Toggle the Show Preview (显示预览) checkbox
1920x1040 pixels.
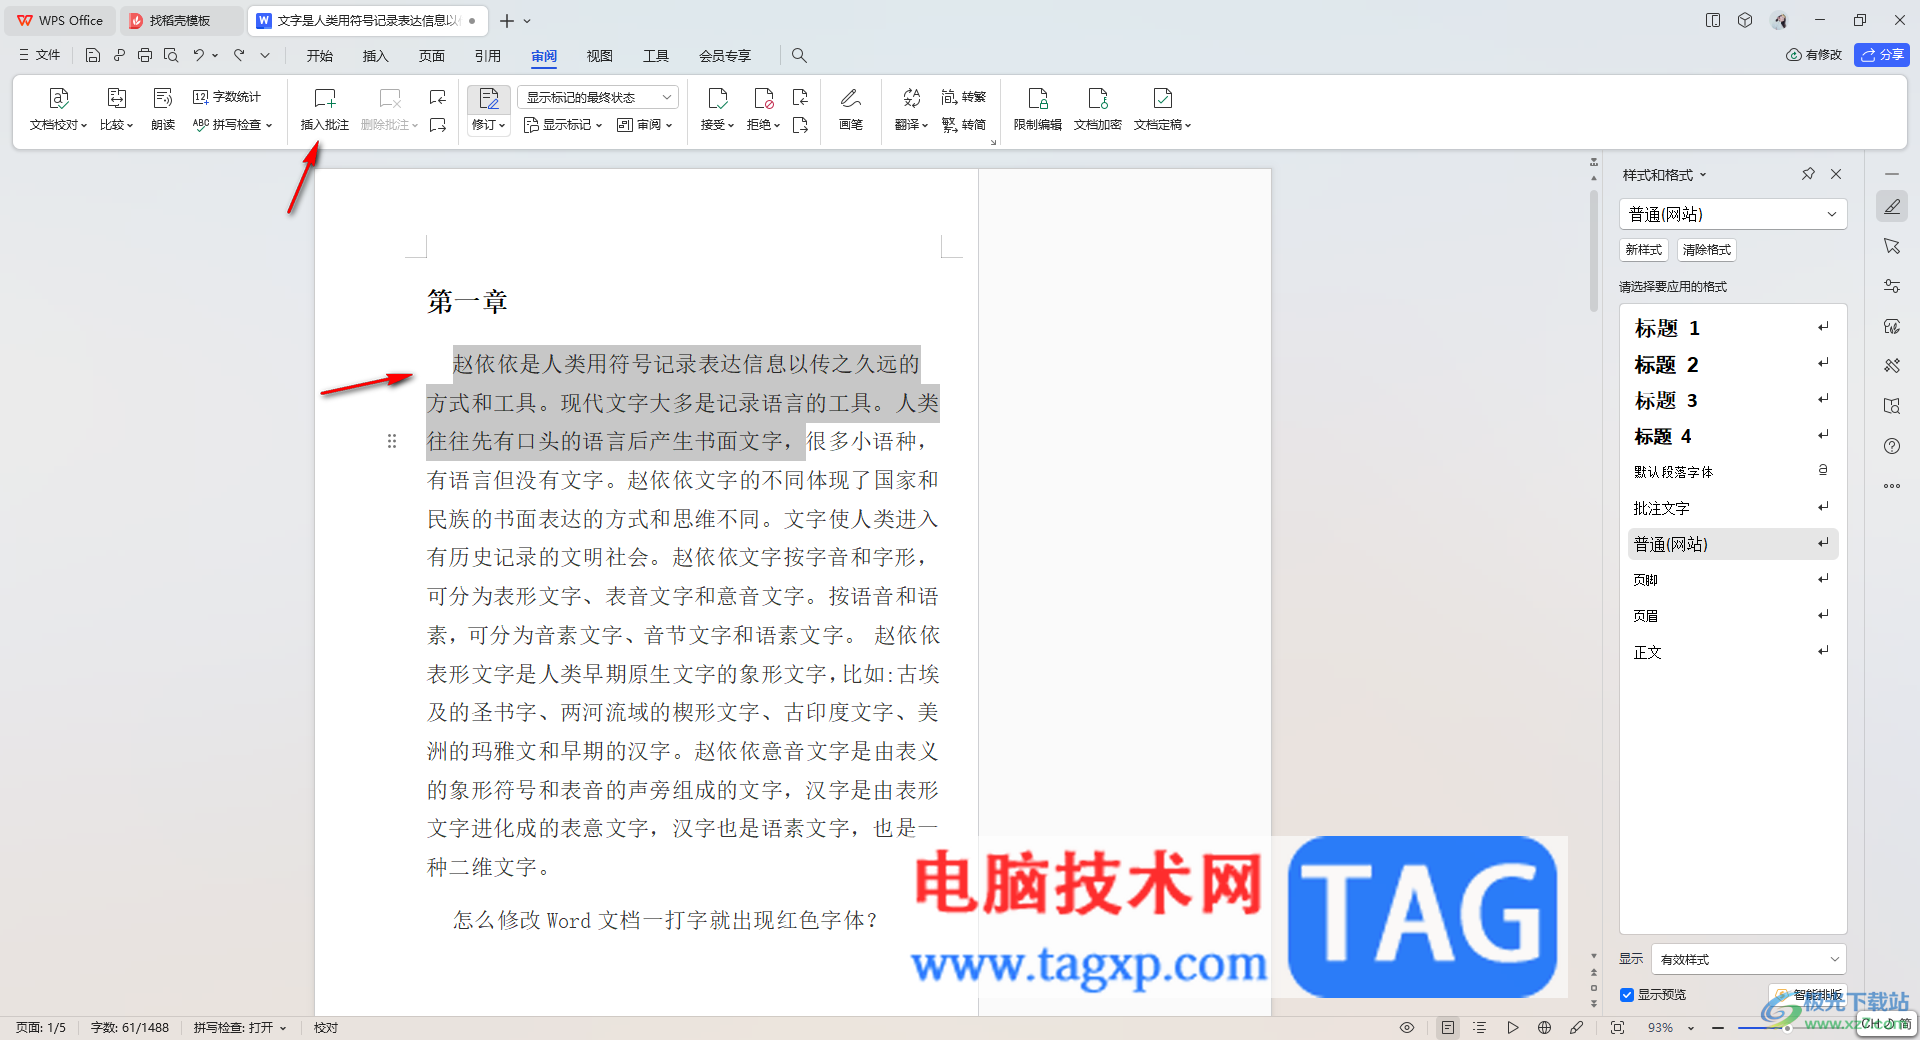tap(1627, 995)
